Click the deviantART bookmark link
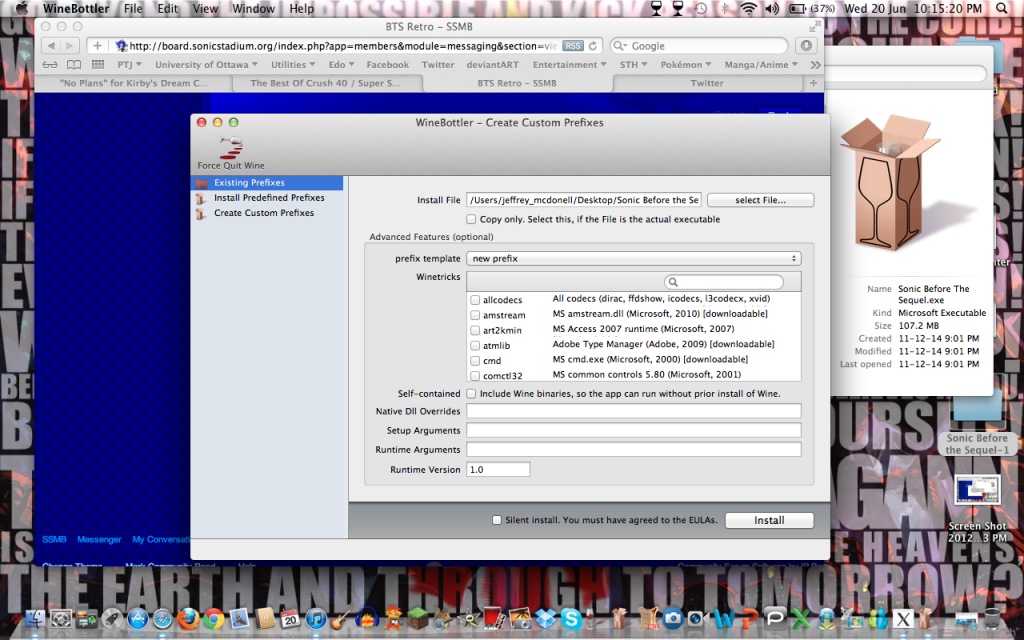This screenshot has height=640, width=1024. [492, 65]
